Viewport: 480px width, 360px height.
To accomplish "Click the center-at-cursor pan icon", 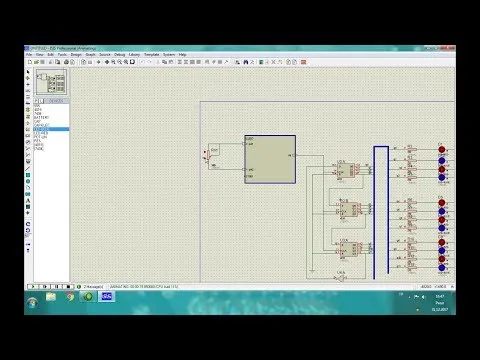I will point(107,62).
